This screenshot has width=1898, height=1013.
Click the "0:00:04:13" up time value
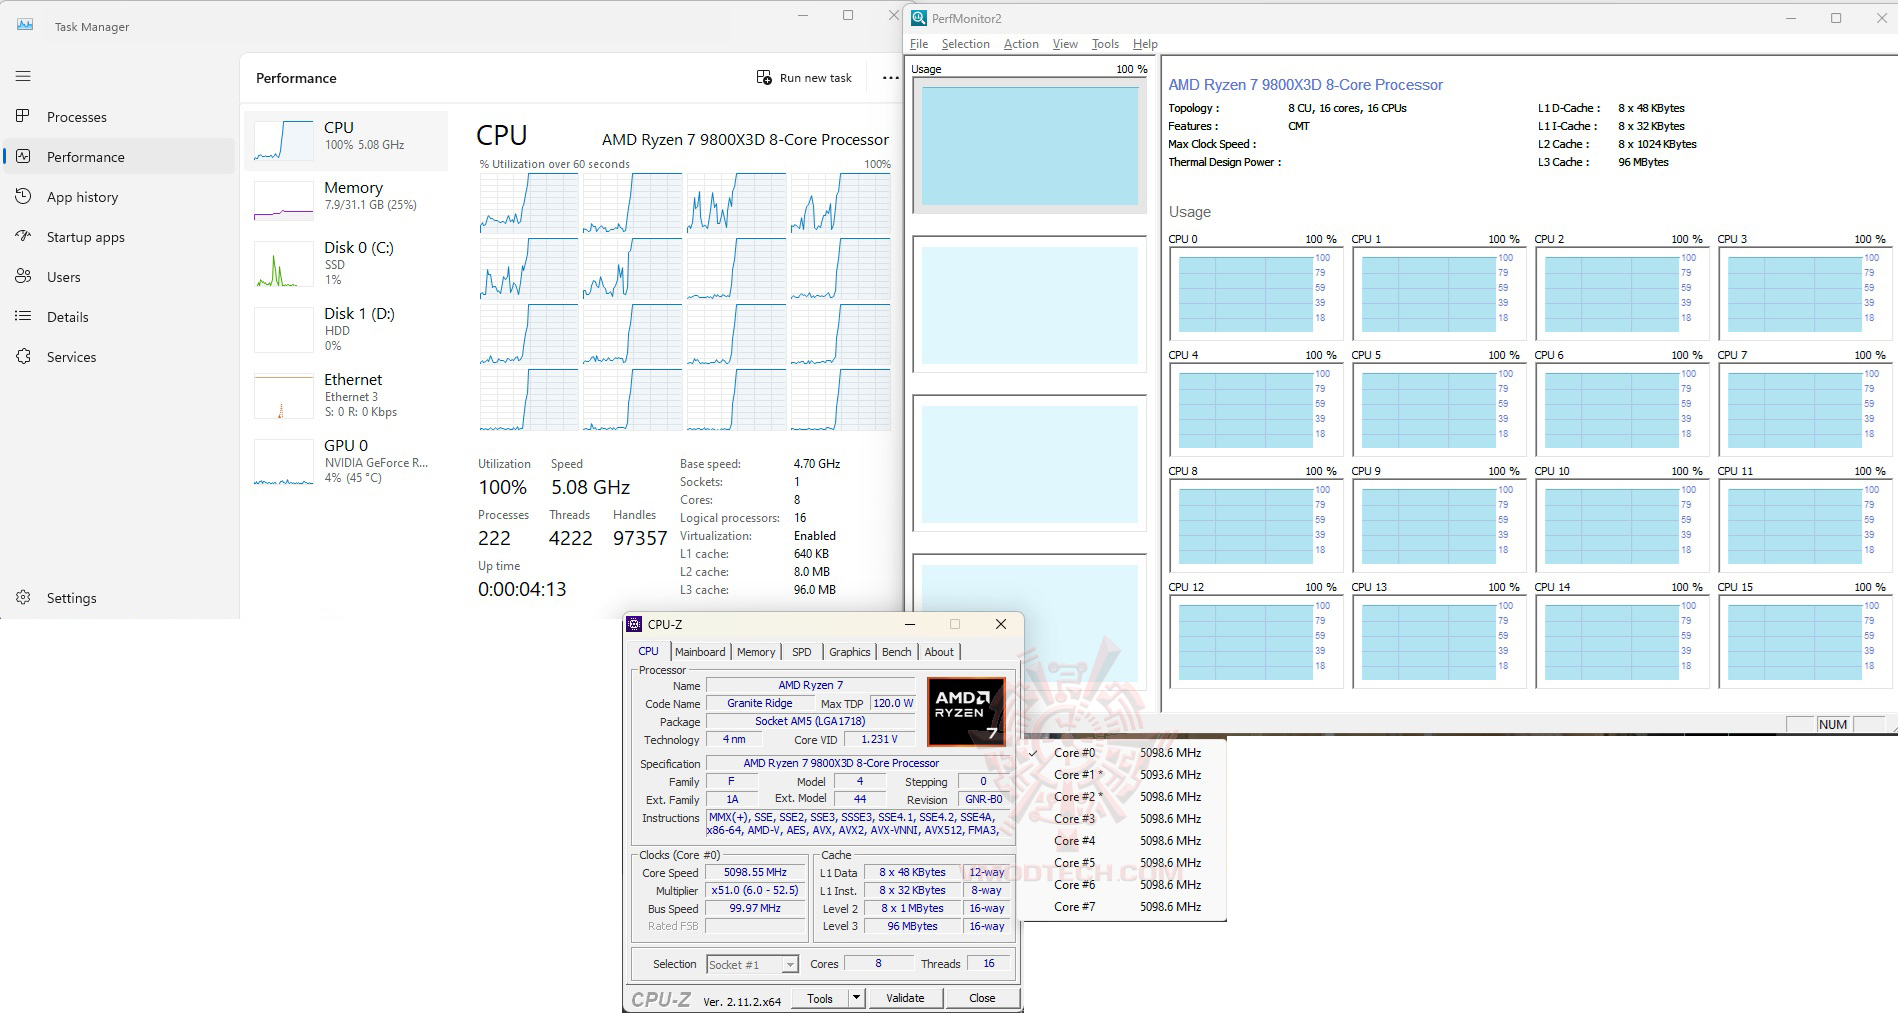click(522, 589)
